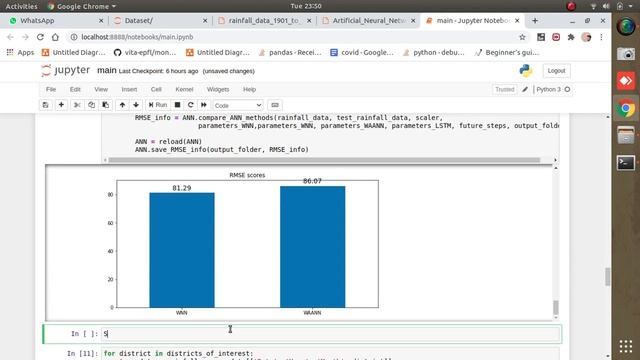This screenshot has height=360, width=640.
Task: Switch to the rainfall_data_1901 tab
Action: click(264, 20)
